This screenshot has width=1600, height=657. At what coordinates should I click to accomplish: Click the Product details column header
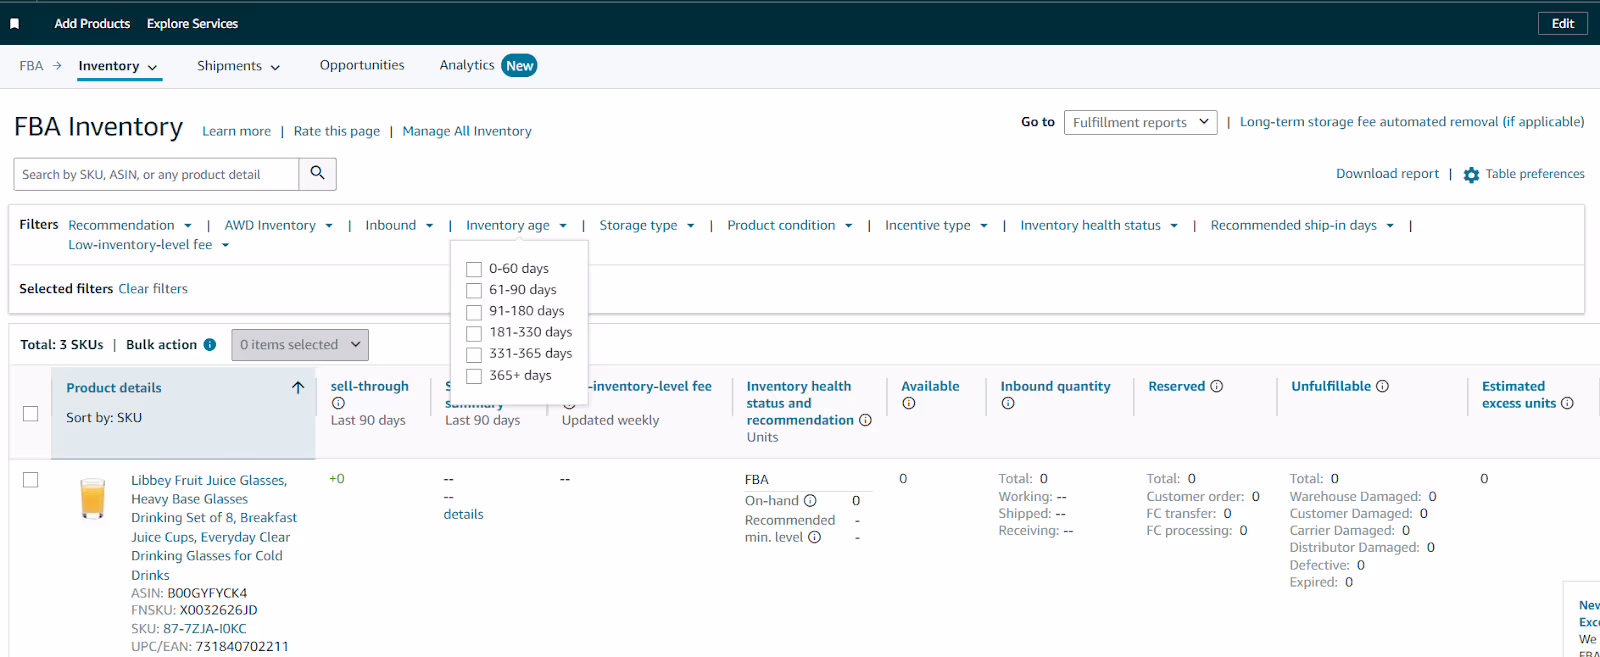pos(114,388)
